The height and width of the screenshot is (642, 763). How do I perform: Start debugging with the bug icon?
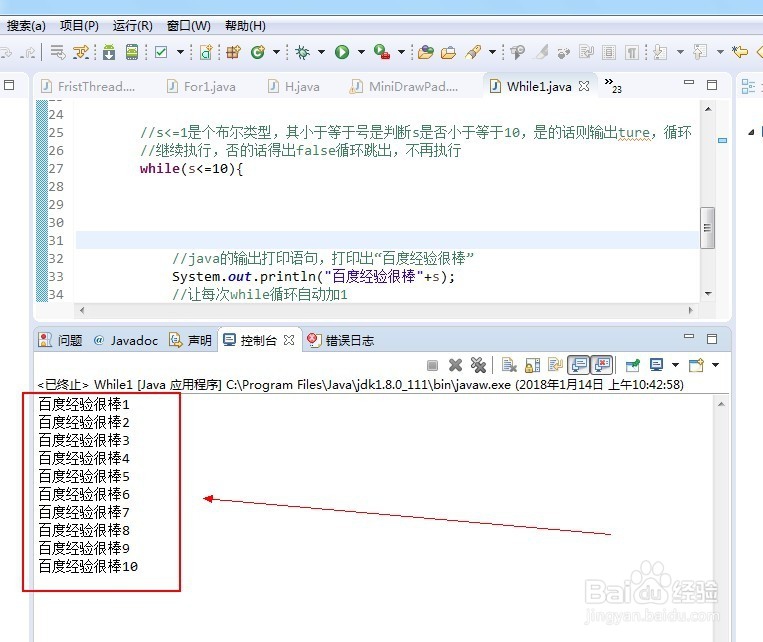pos(302,52)
